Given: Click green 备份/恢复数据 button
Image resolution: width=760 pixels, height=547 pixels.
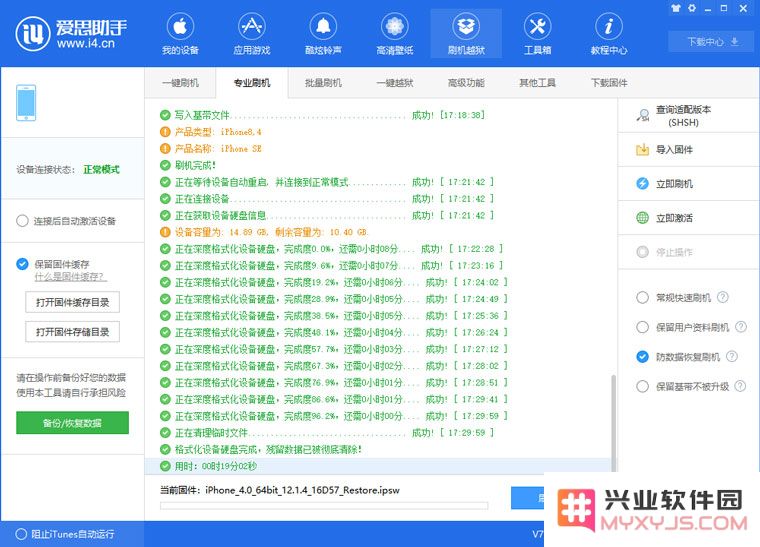Looking at the screenshot, I should [x=72, y=423].
